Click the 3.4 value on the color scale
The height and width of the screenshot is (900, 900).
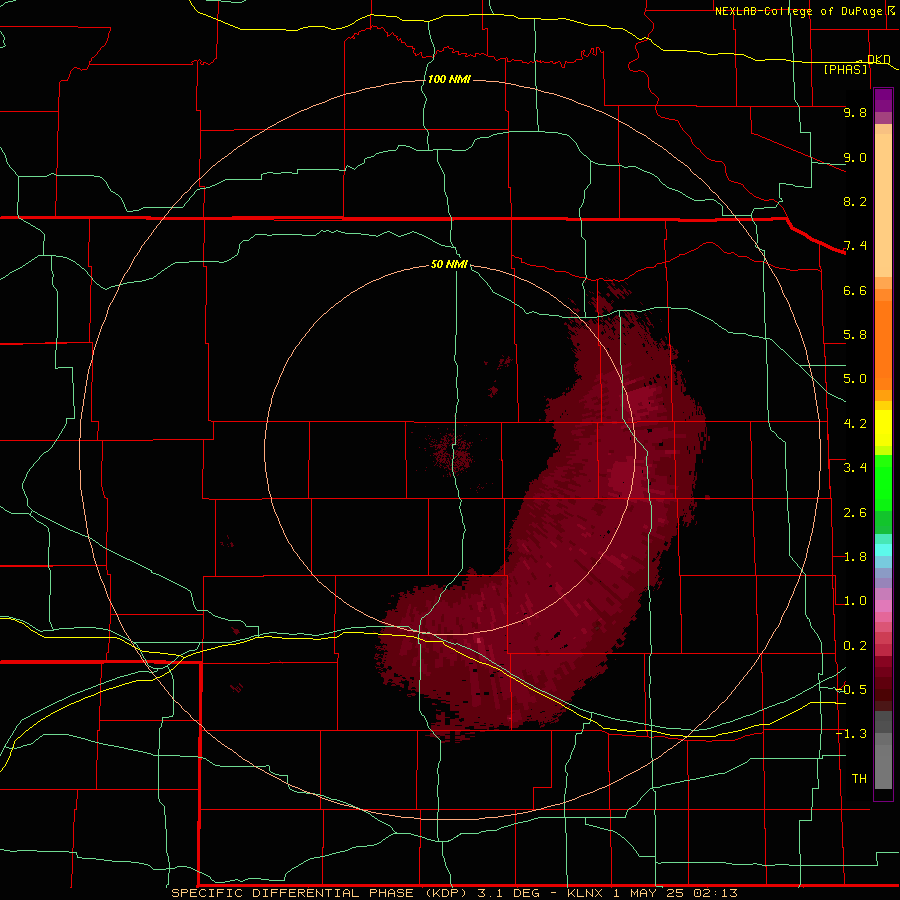[x=855, y=468]
